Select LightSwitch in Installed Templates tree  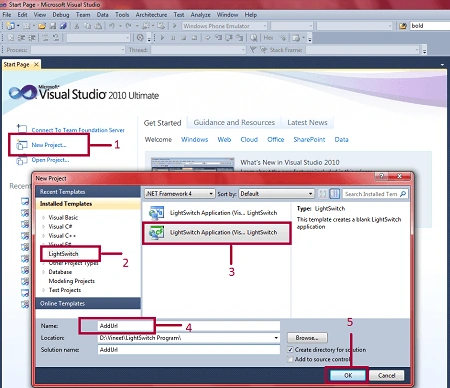click(63, 254)
